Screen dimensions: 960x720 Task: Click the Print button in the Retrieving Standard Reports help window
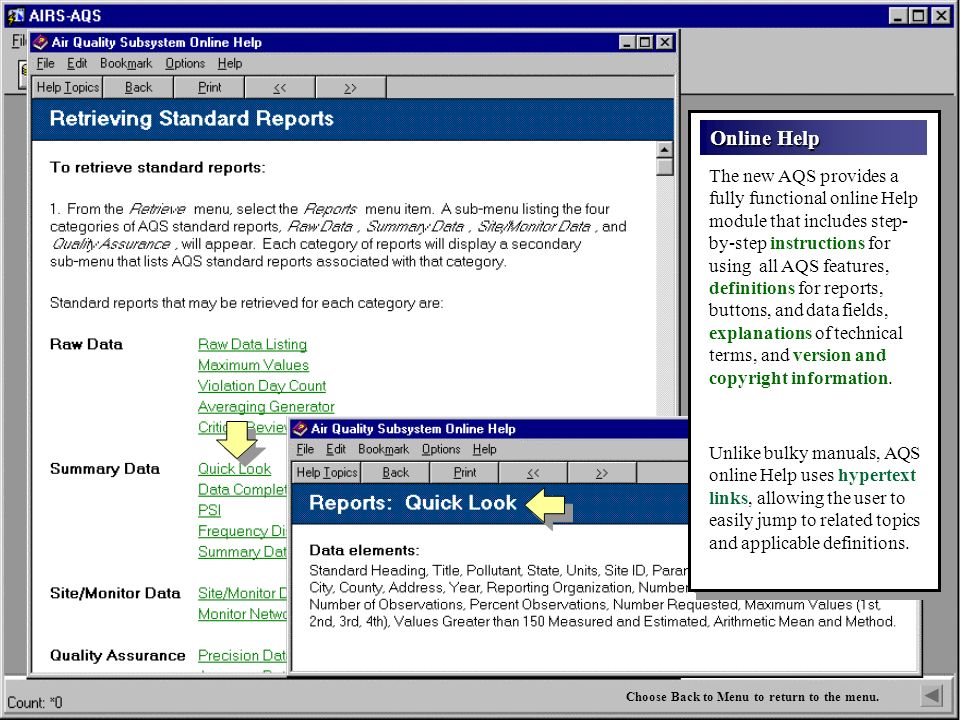tap(209, 88)
